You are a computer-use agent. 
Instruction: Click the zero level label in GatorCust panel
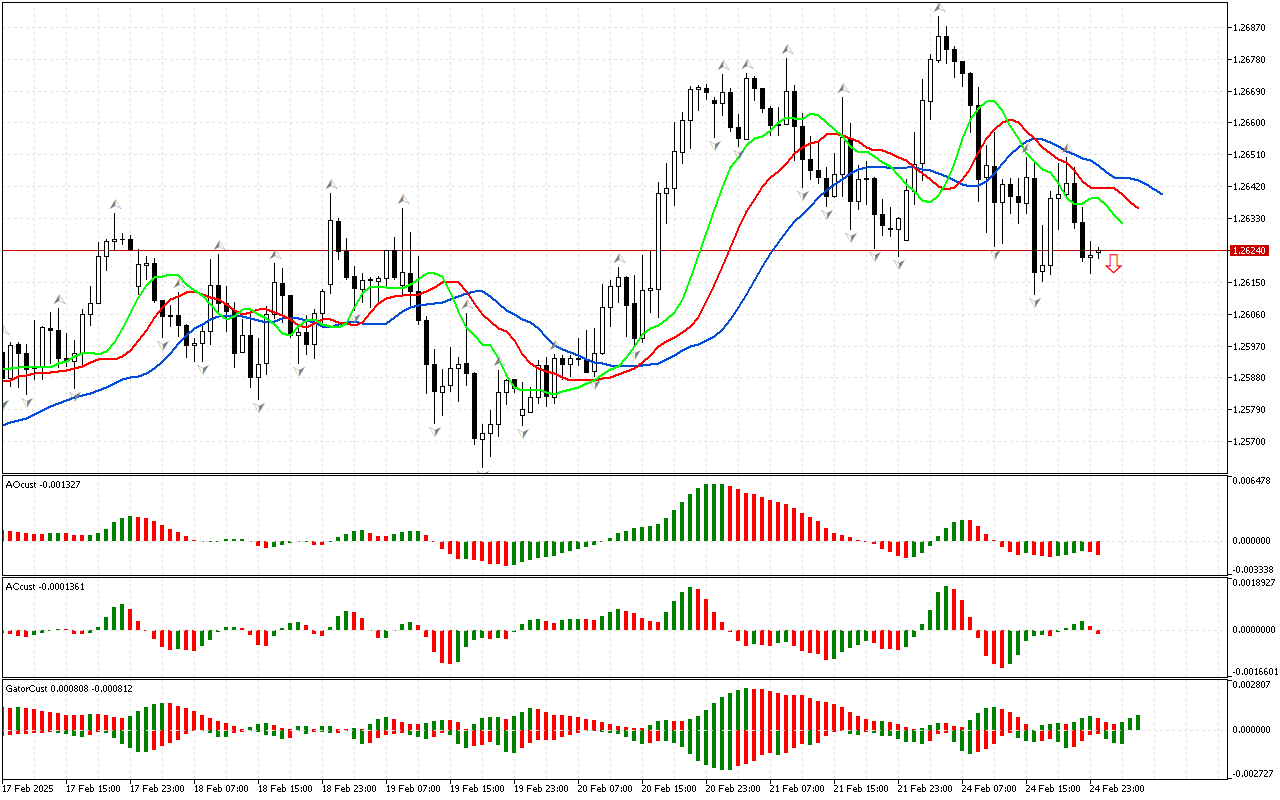(1252, 730)
